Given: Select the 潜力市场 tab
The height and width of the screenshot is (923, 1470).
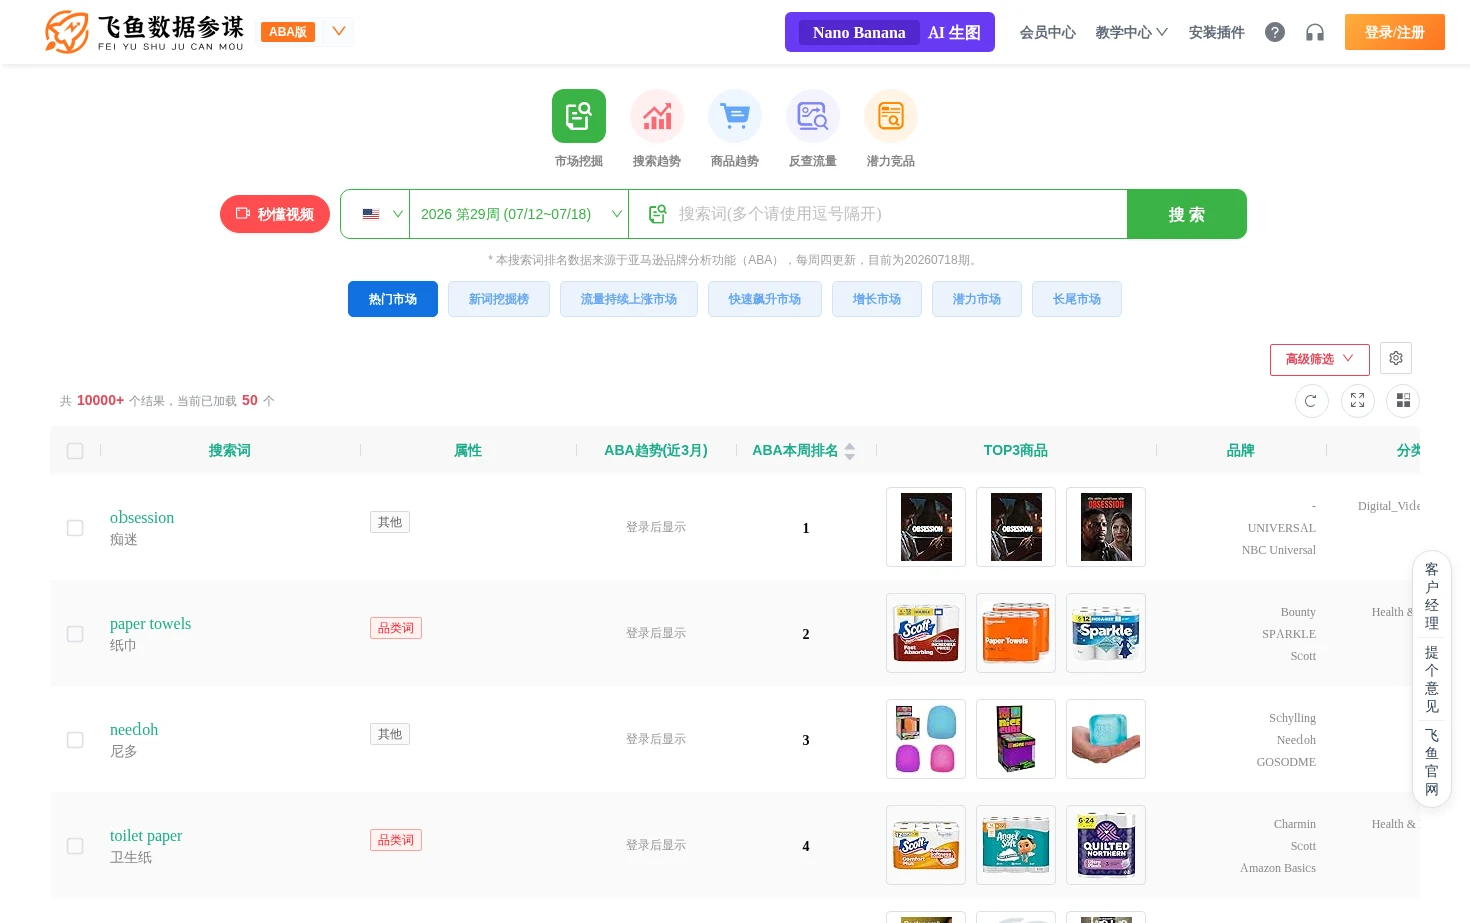Looking at the screenshot, I should click(977, 299).
